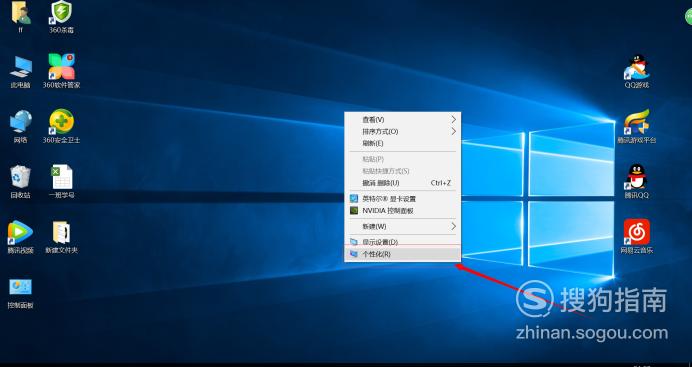Expand the 排序方式(O) submenu

(x=402, y=131)
